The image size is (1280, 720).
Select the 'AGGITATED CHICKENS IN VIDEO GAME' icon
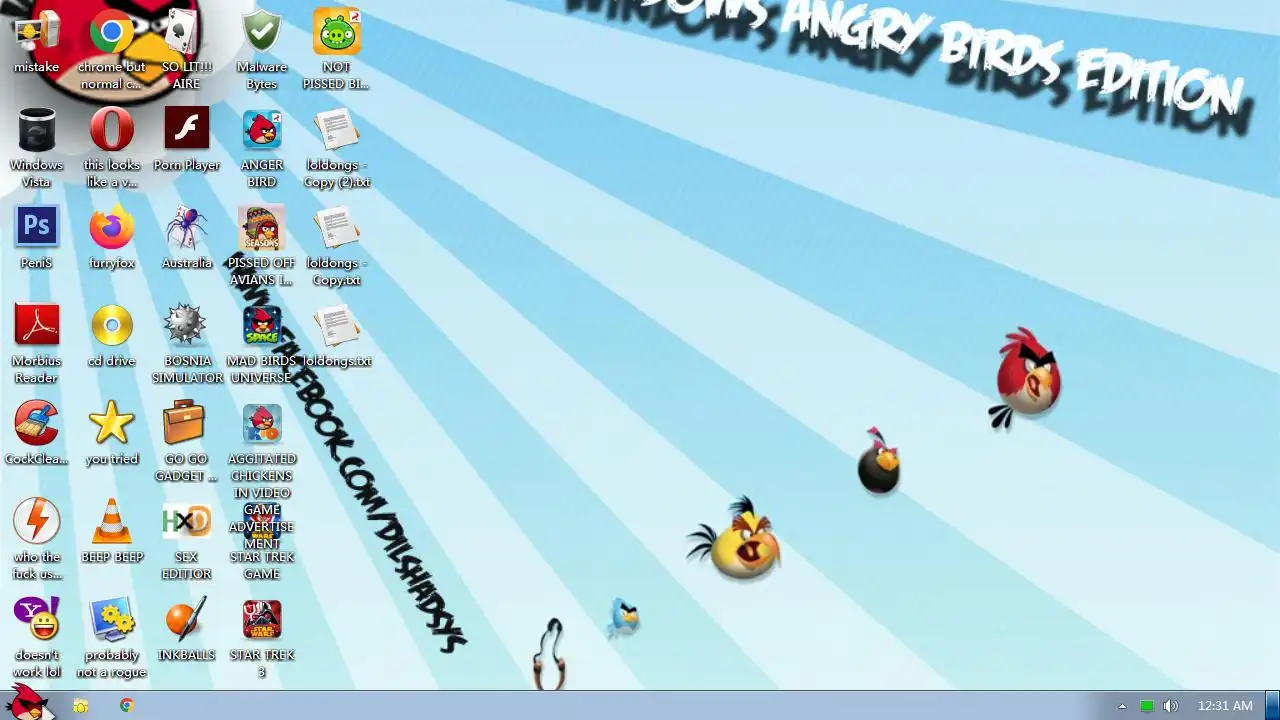261,424
